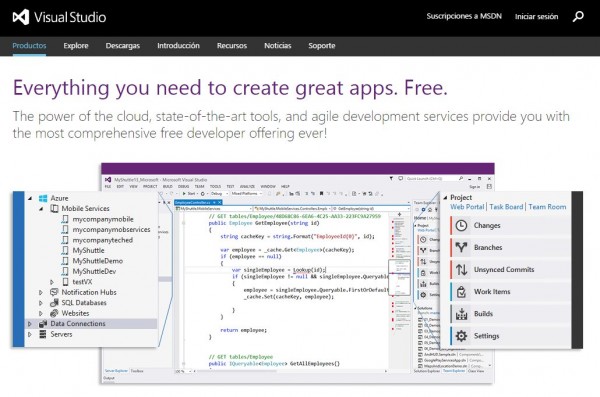Collapse the Project section arrow
Image resolution: width=600 pixels, height=397 pixels.
445,198
